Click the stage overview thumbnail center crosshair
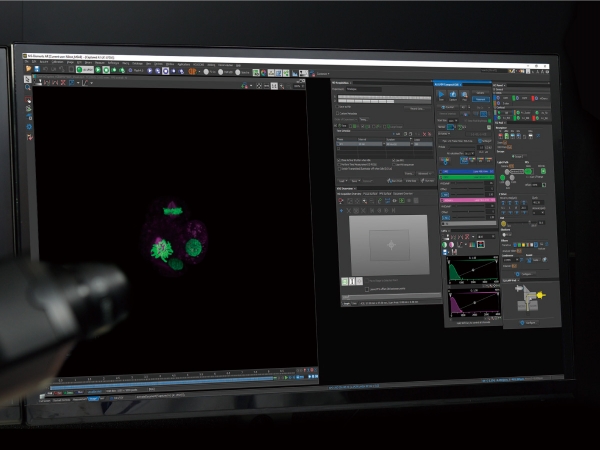The width and height of the screenshot is (600, 450). (x=391, y=245)
